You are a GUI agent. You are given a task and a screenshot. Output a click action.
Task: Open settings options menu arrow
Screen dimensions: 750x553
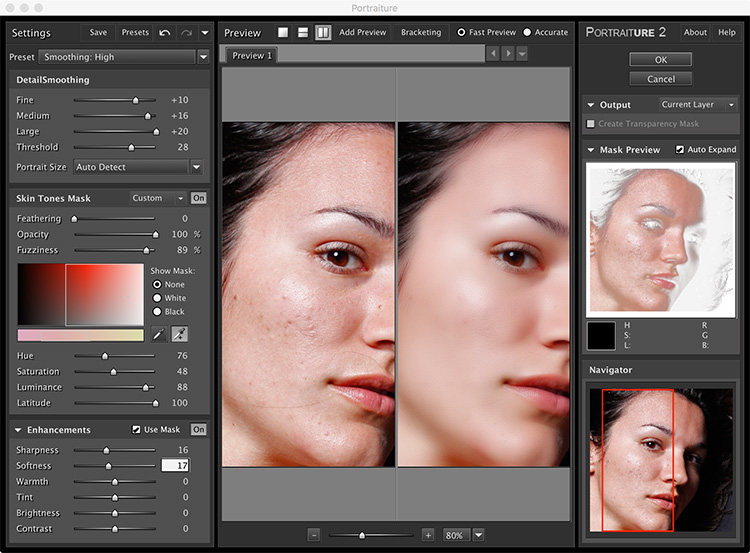tap(205, 33)
